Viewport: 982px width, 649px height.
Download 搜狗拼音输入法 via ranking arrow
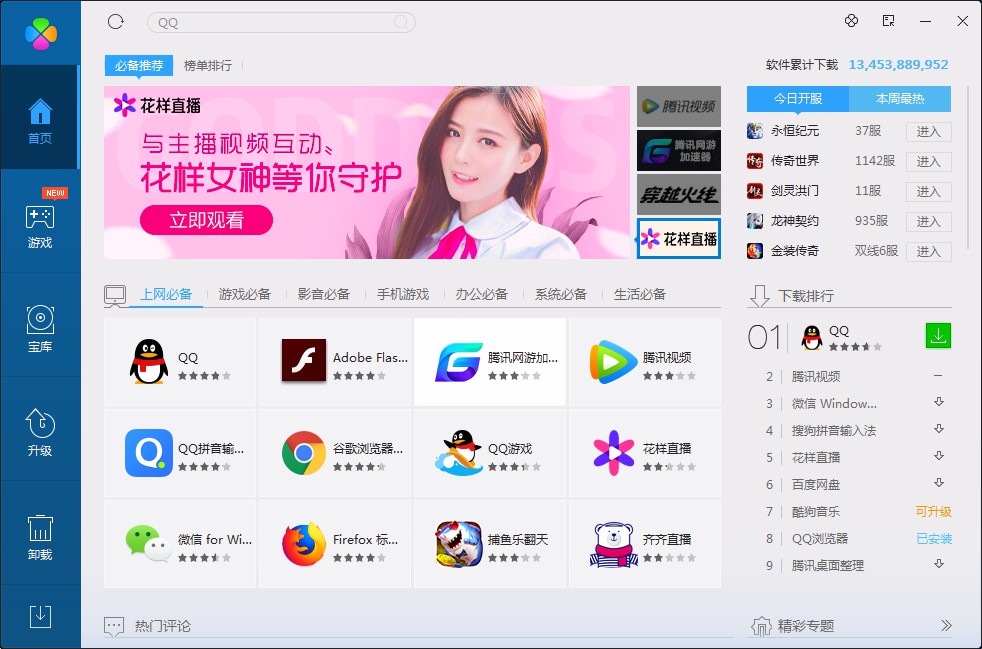click(939, 429)
